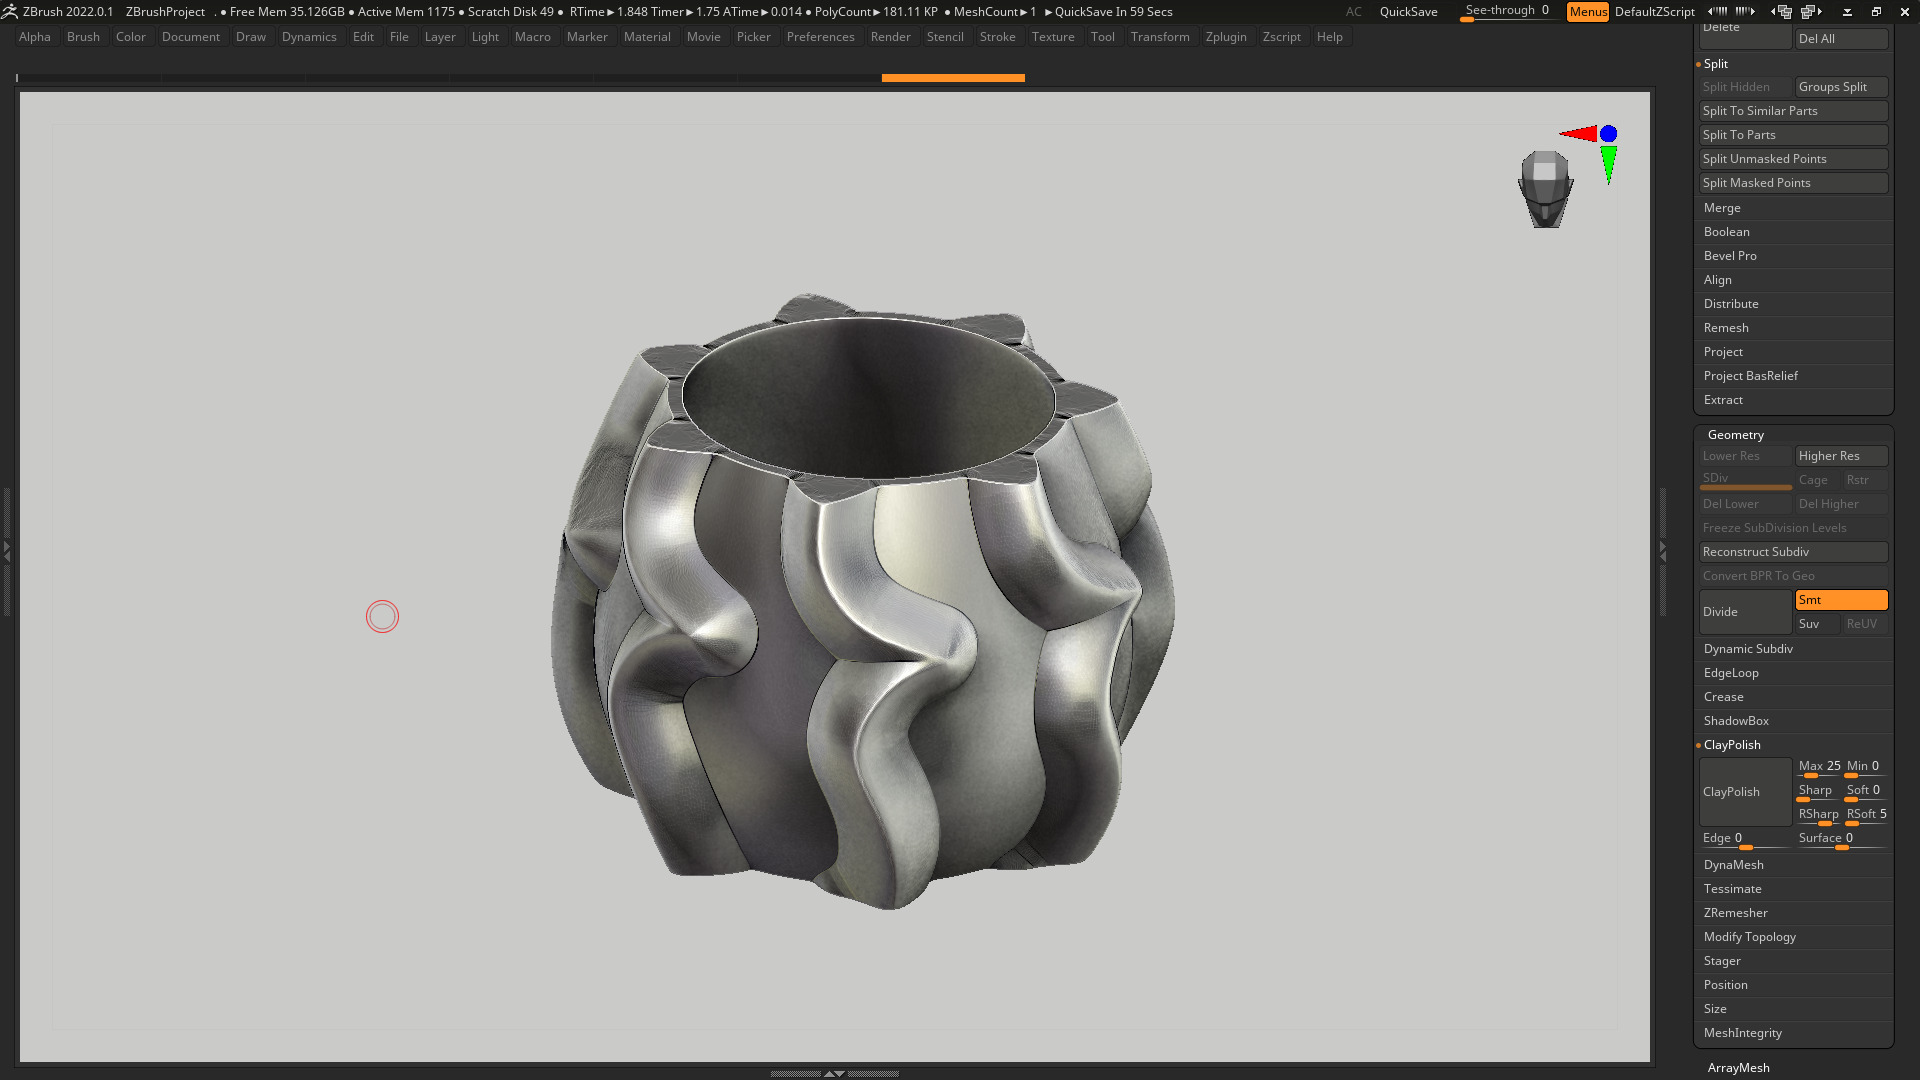1920x1080 pixels.
Task: Open the Material menu
Action: (647, 37)
